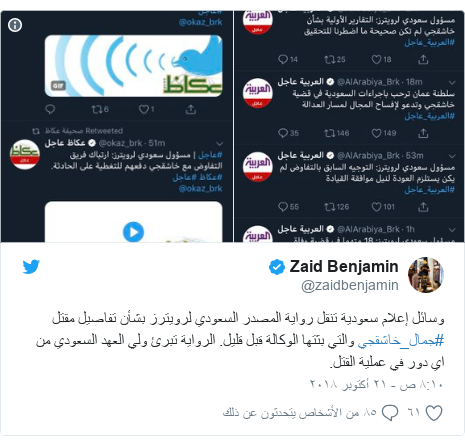Play the video with the blue play button
The height and width of the screenshot is (446, 465).
[x=133, y=232]
